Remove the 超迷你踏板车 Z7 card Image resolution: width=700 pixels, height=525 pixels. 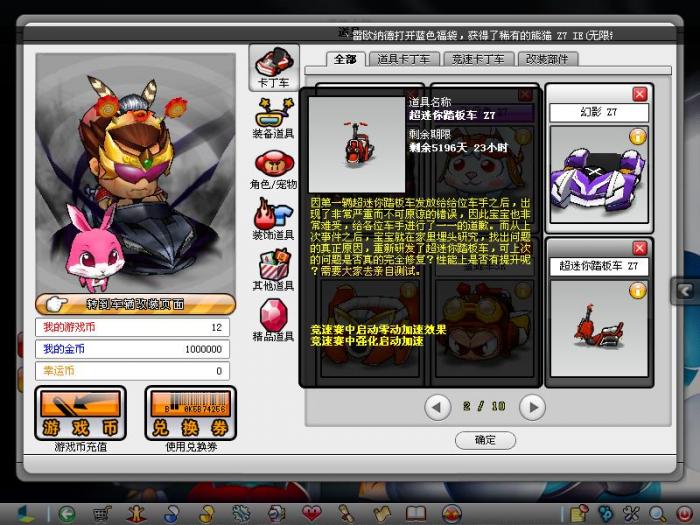click(x=640, y=248)
